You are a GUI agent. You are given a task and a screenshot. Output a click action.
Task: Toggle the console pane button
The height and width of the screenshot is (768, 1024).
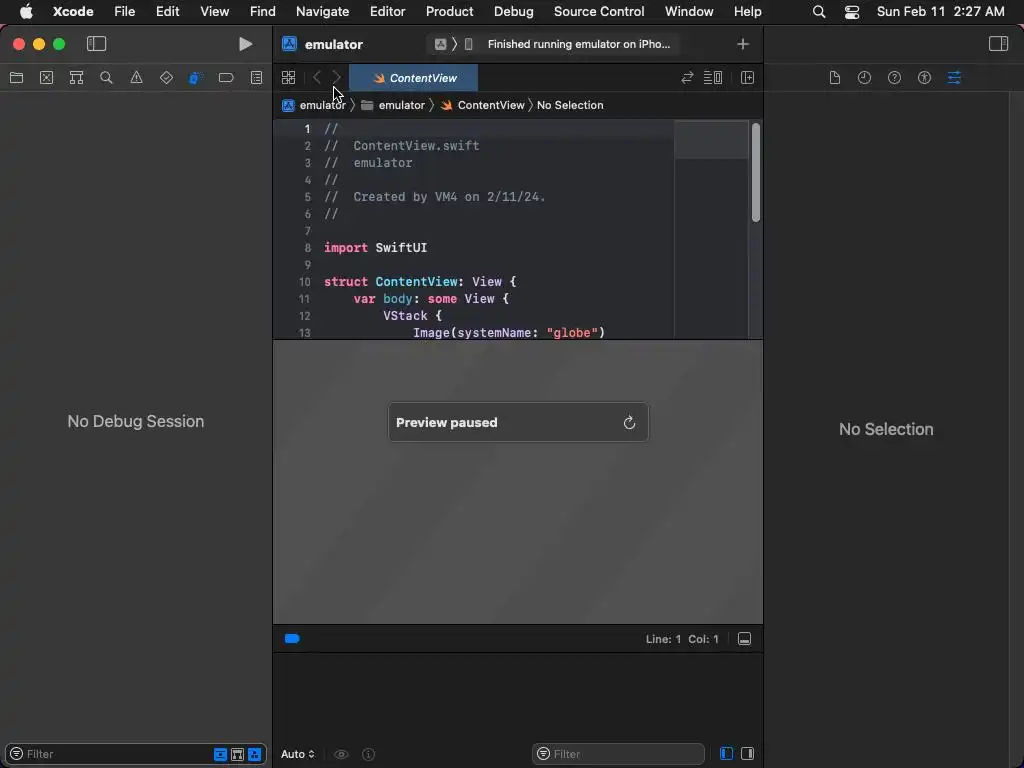(x=748, y=754)
